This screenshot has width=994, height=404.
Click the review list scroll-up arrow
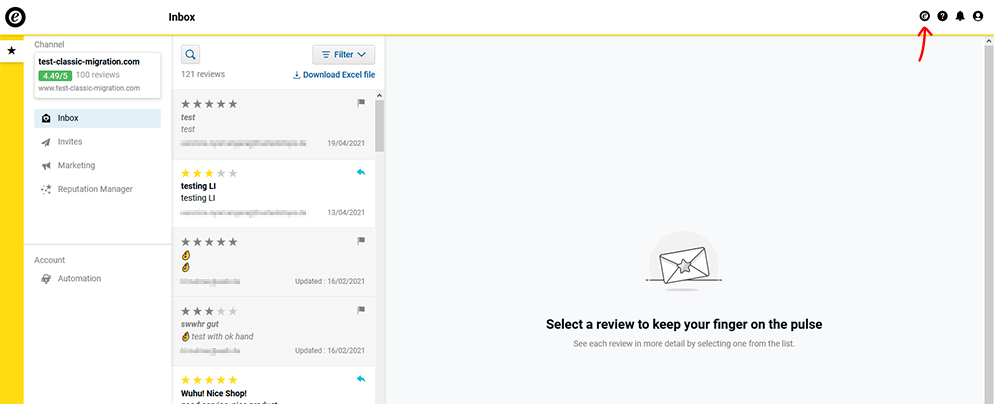click(380, 95)
